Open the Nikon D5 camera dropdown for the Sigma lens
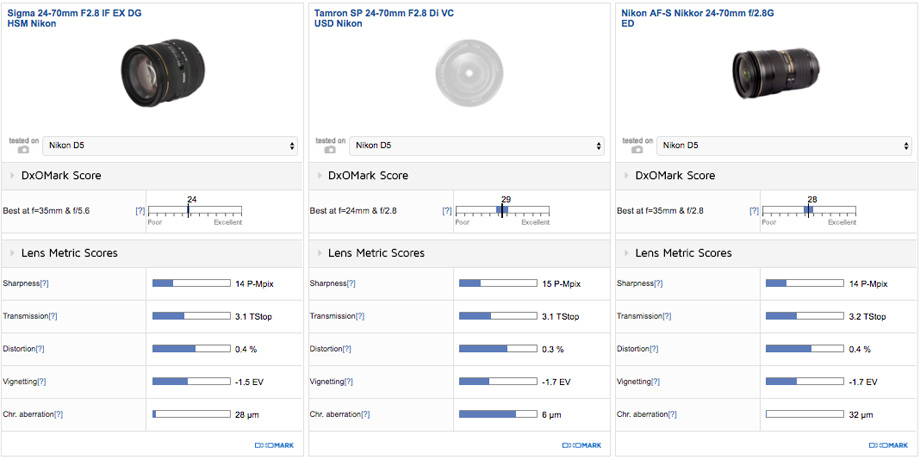The height and width of the screenshot is (460, 920). click(170, 146)
